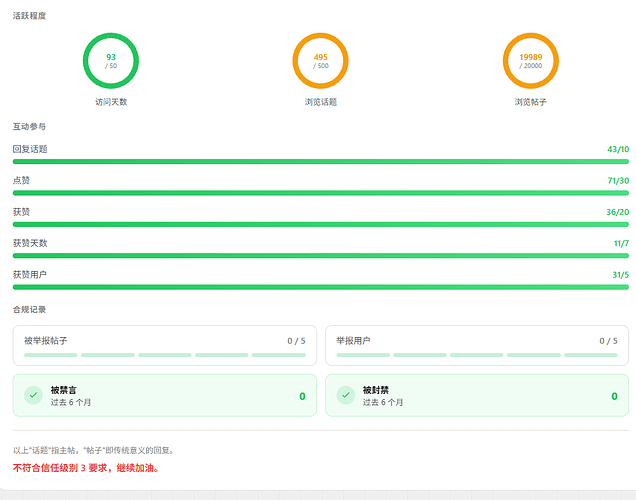Click the 活跃程度 section heading

point(29,16)
